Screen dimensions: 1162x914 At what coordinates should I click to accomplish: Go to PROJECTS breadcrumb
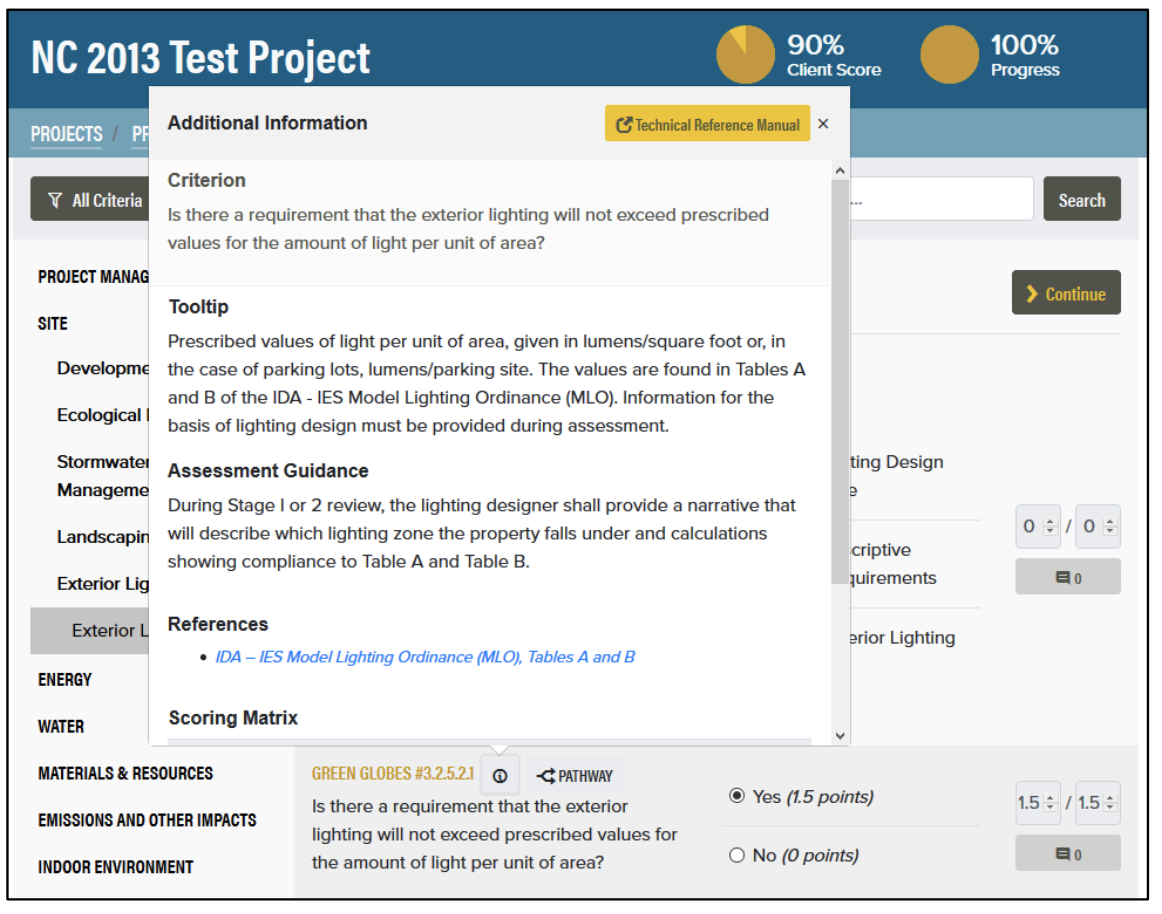[66, 134]
